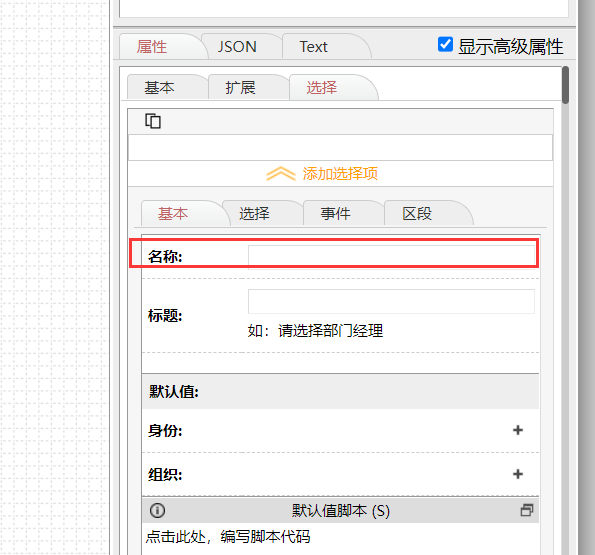Screen dimensions: 595x555
Task: Click 点击此处，编写脚本代码 script area
Action: [228, 536]
